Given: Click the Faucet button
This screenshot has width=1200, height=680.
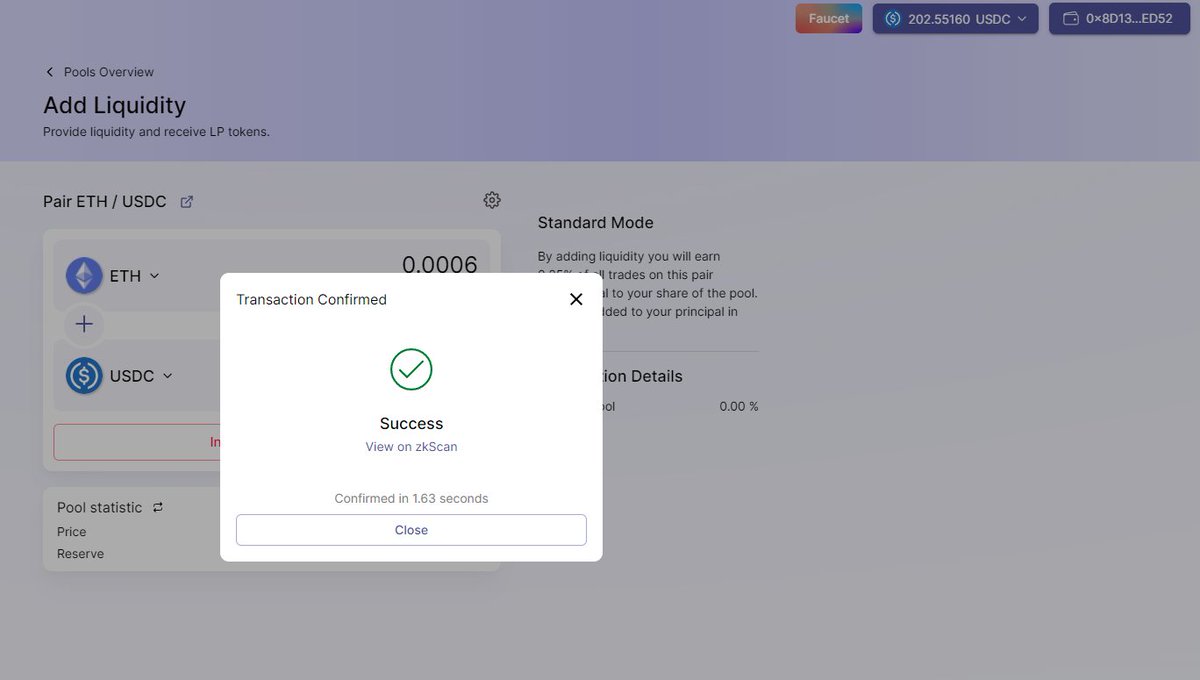Looking at the screenshot, I should (x=829, y=18).
